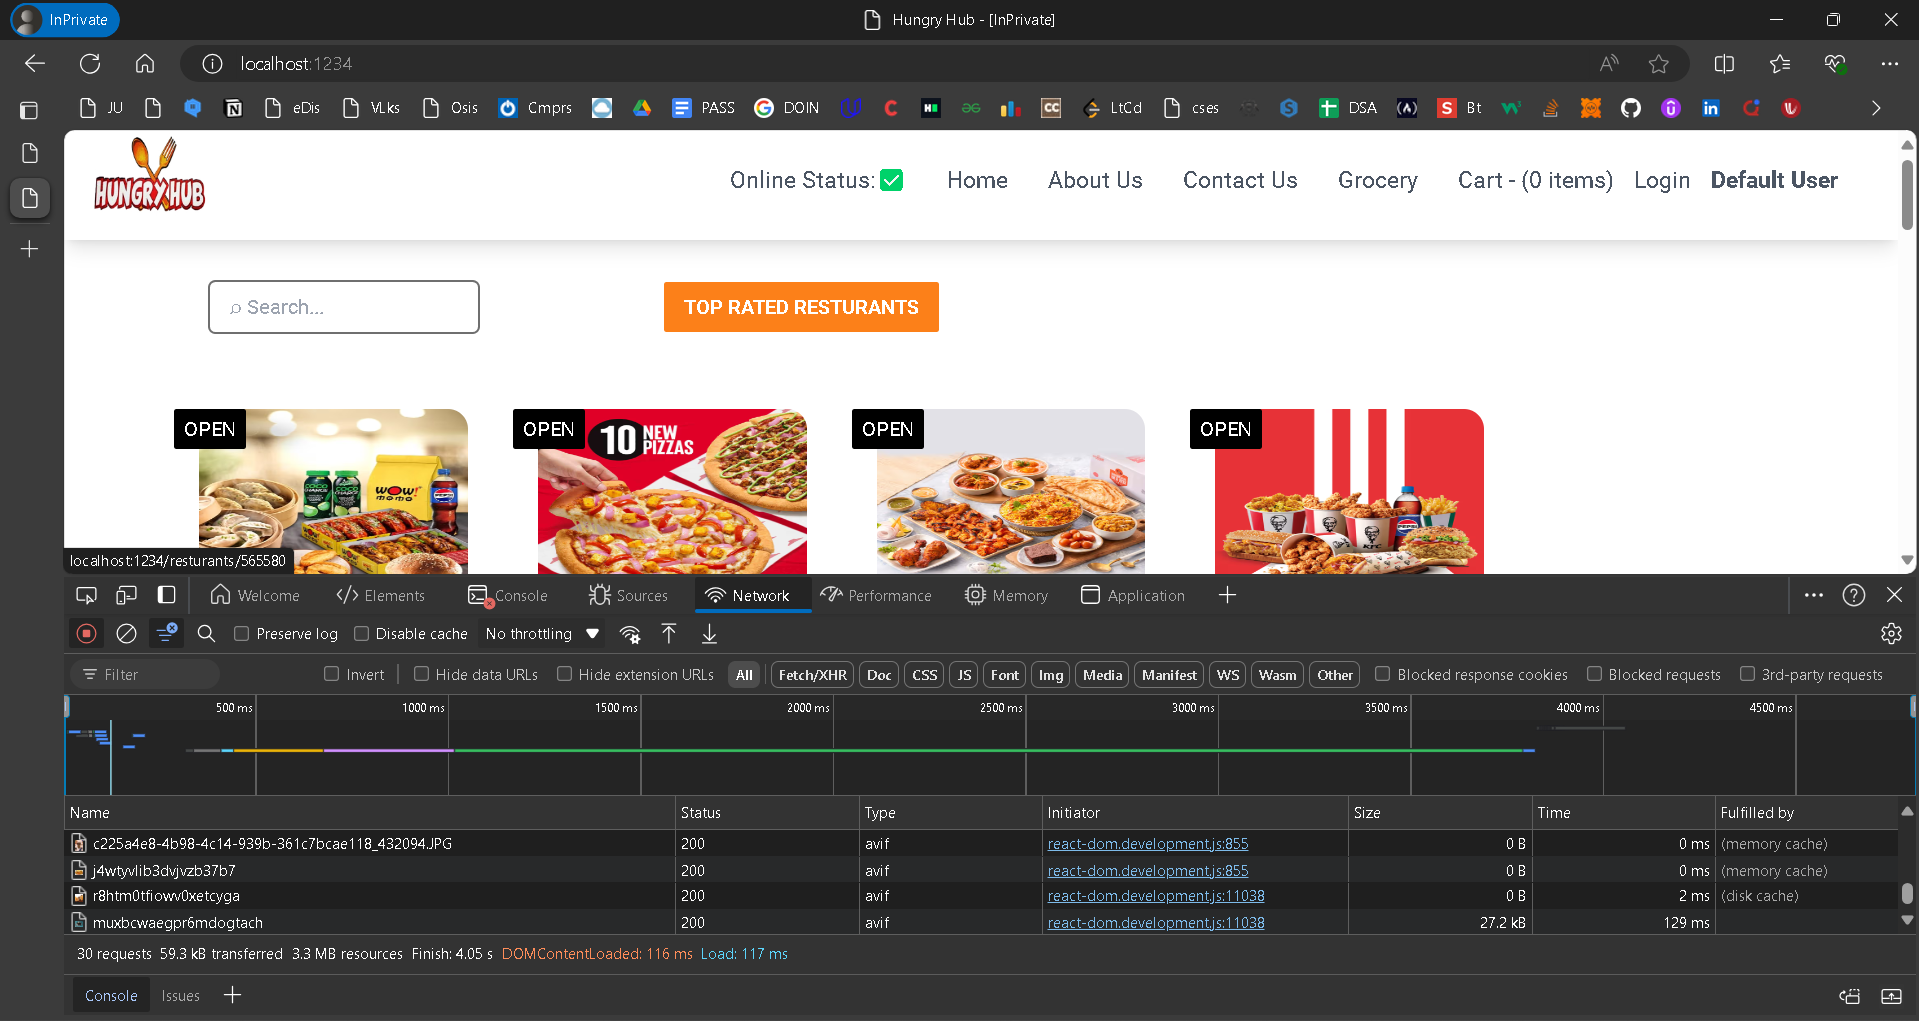This screenshot has width=1919, height=1021.
Task: Check 3rd-party requests checkbox
Action: coord(1747,675)
